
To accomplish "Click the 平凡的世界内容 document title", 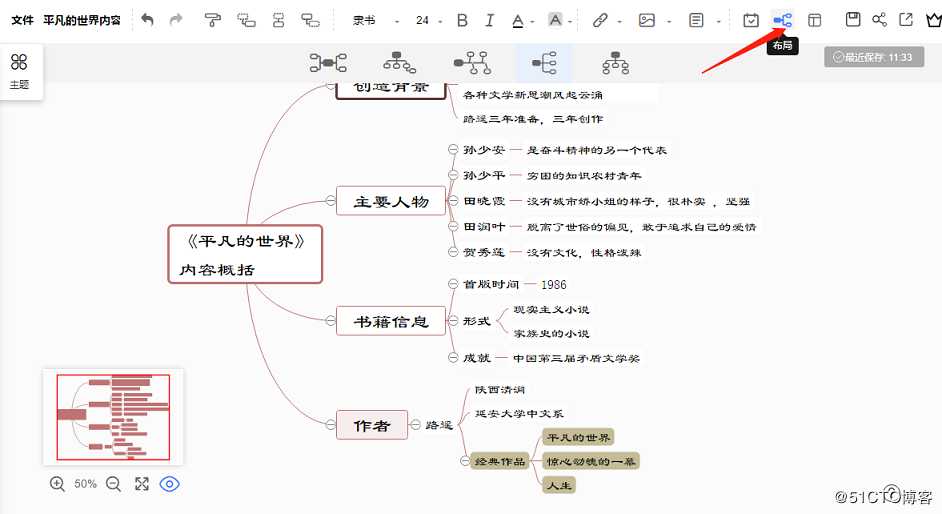I will [82, 20].
